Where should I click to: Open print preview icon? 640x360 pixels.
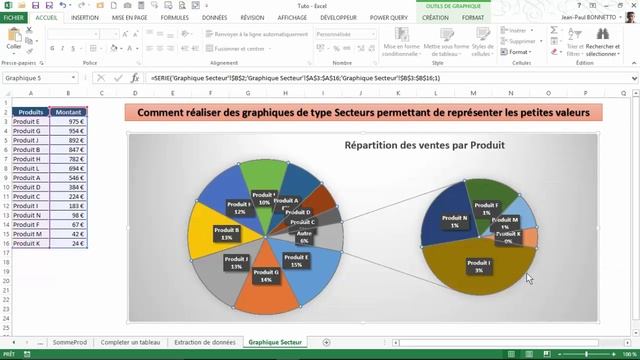point(182,6)
